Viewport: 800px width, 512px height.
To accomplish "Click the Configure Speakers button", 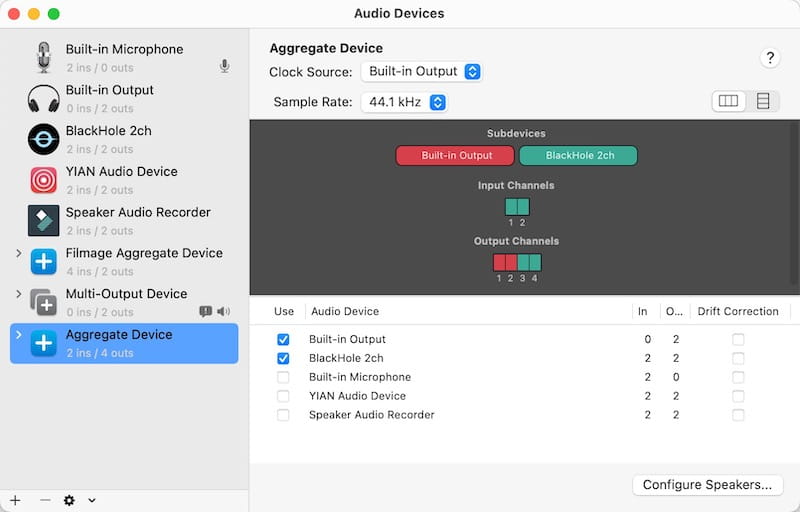I will click(706, 485).
